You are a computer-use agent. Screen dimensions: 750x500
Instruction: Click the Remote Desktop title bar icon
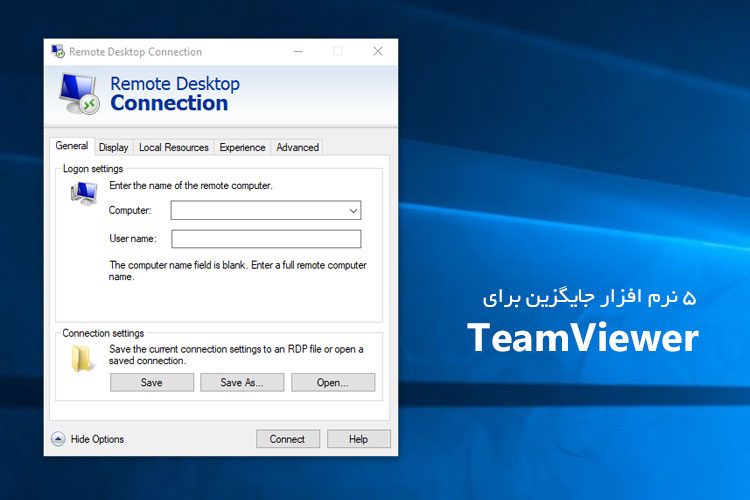(58, 51)
